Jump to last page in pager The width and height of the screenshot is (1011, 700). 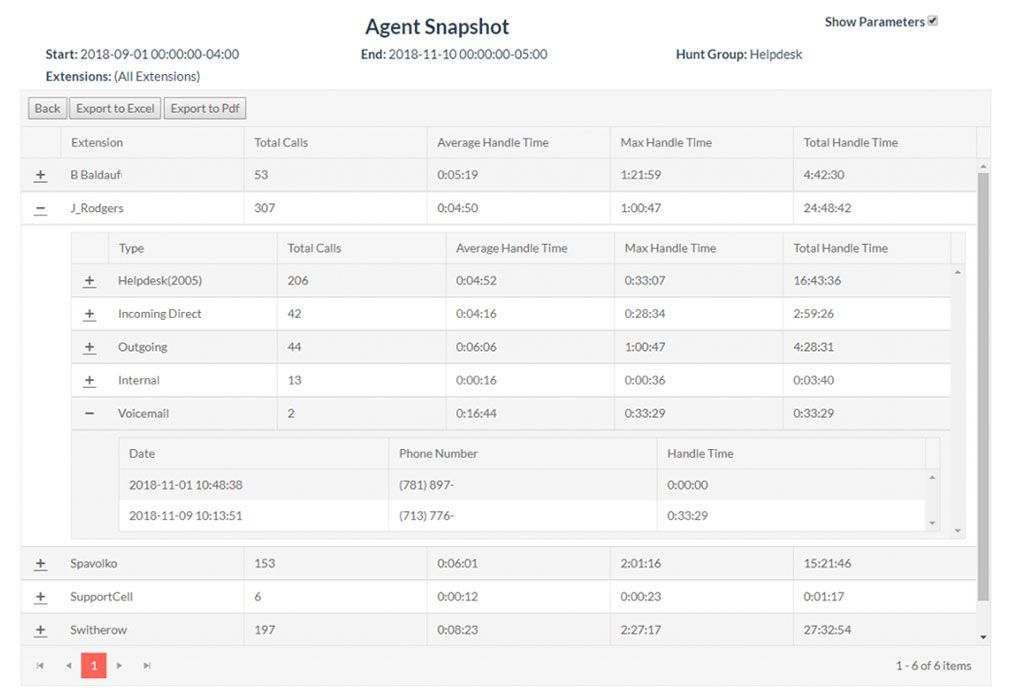(147, 665)
